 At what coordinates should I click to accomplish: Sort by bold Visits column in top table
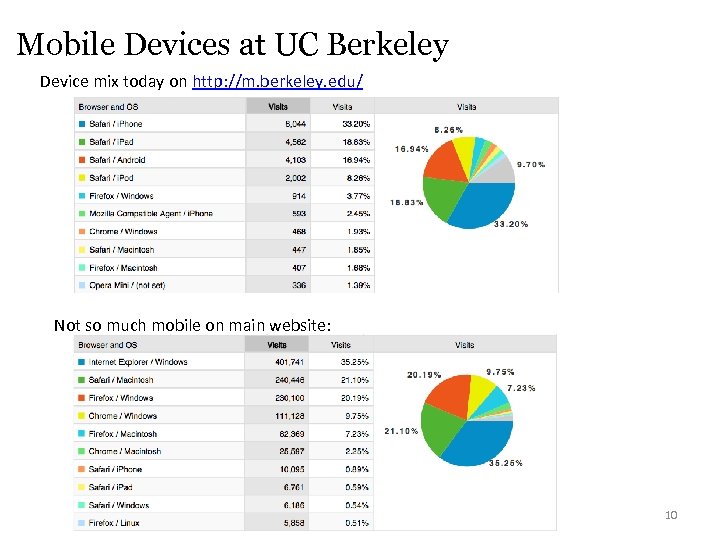(274, 107)
